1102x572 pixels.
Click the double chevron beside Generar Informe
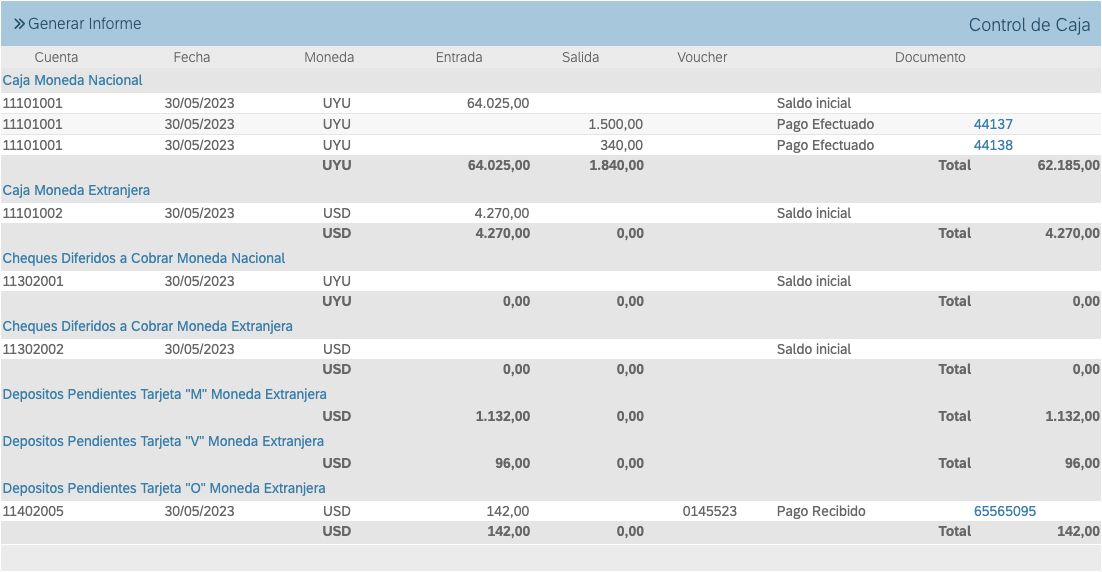coord(19,23)
